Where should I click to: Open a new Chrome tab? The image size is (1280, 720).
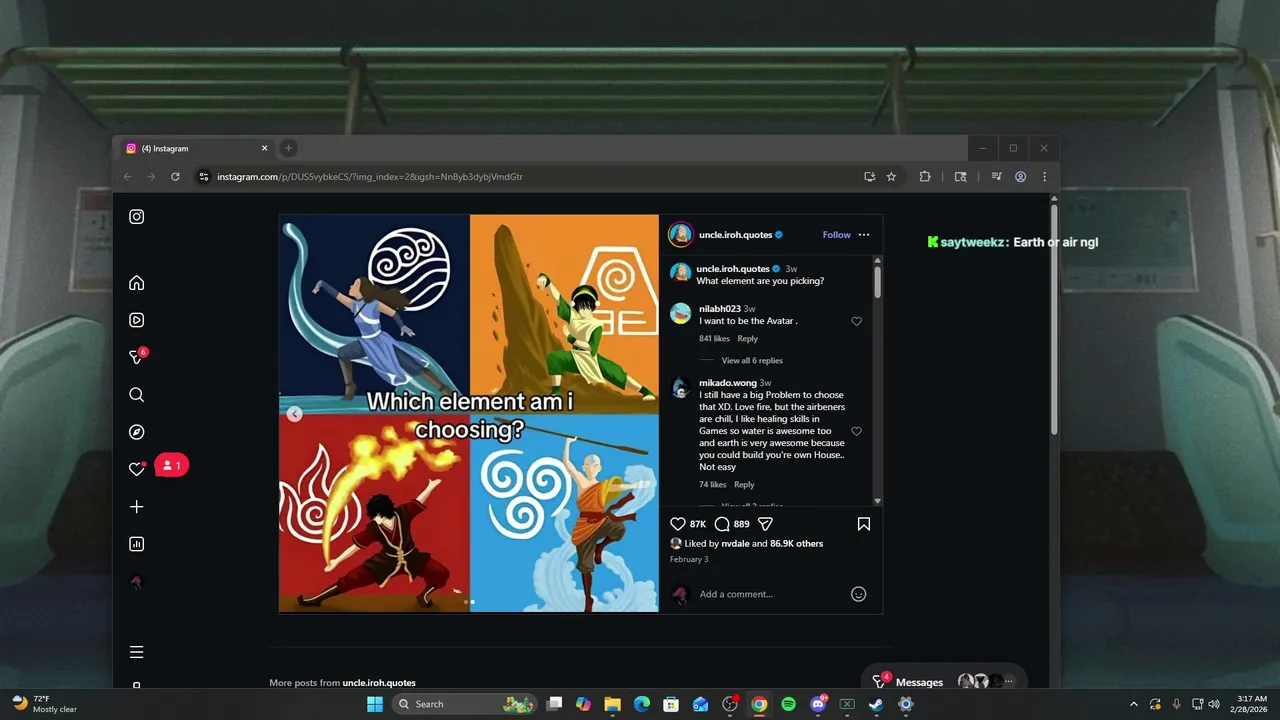pyautogui.click(x=288, y=148)
